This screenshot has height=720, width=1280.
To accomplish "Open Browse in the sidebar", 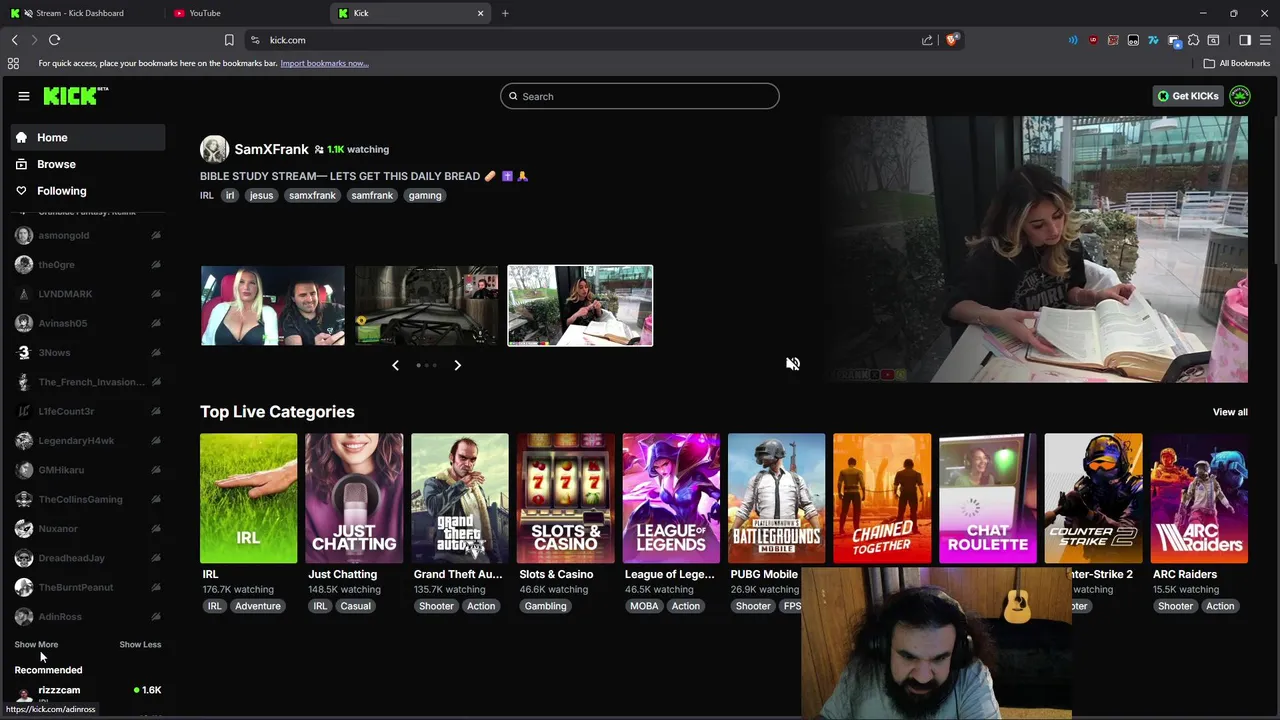I will tap(88, 164).
